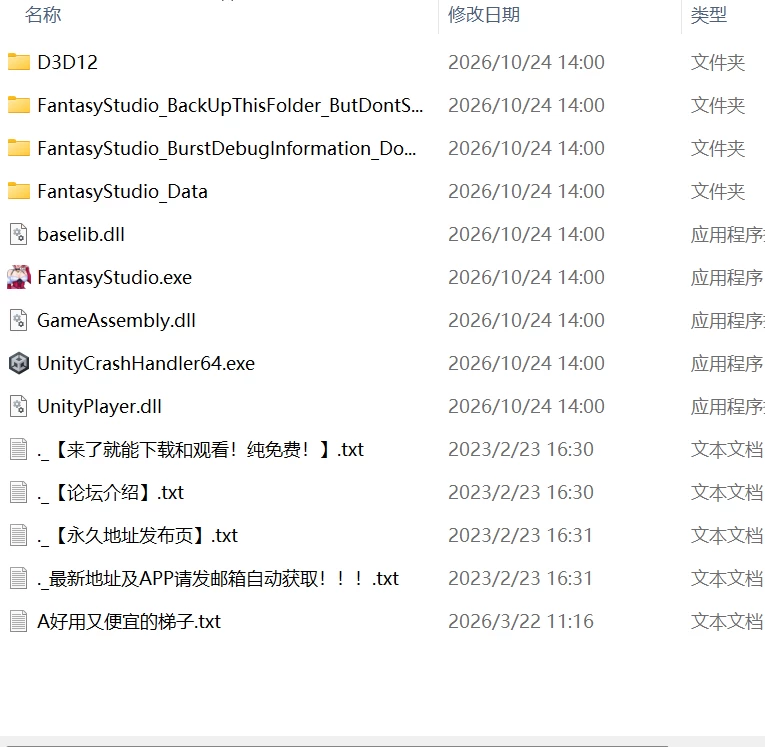This screenshot has width=765, height=747.
Task: Sort by the 名称 column header
Action: [43, 15]
